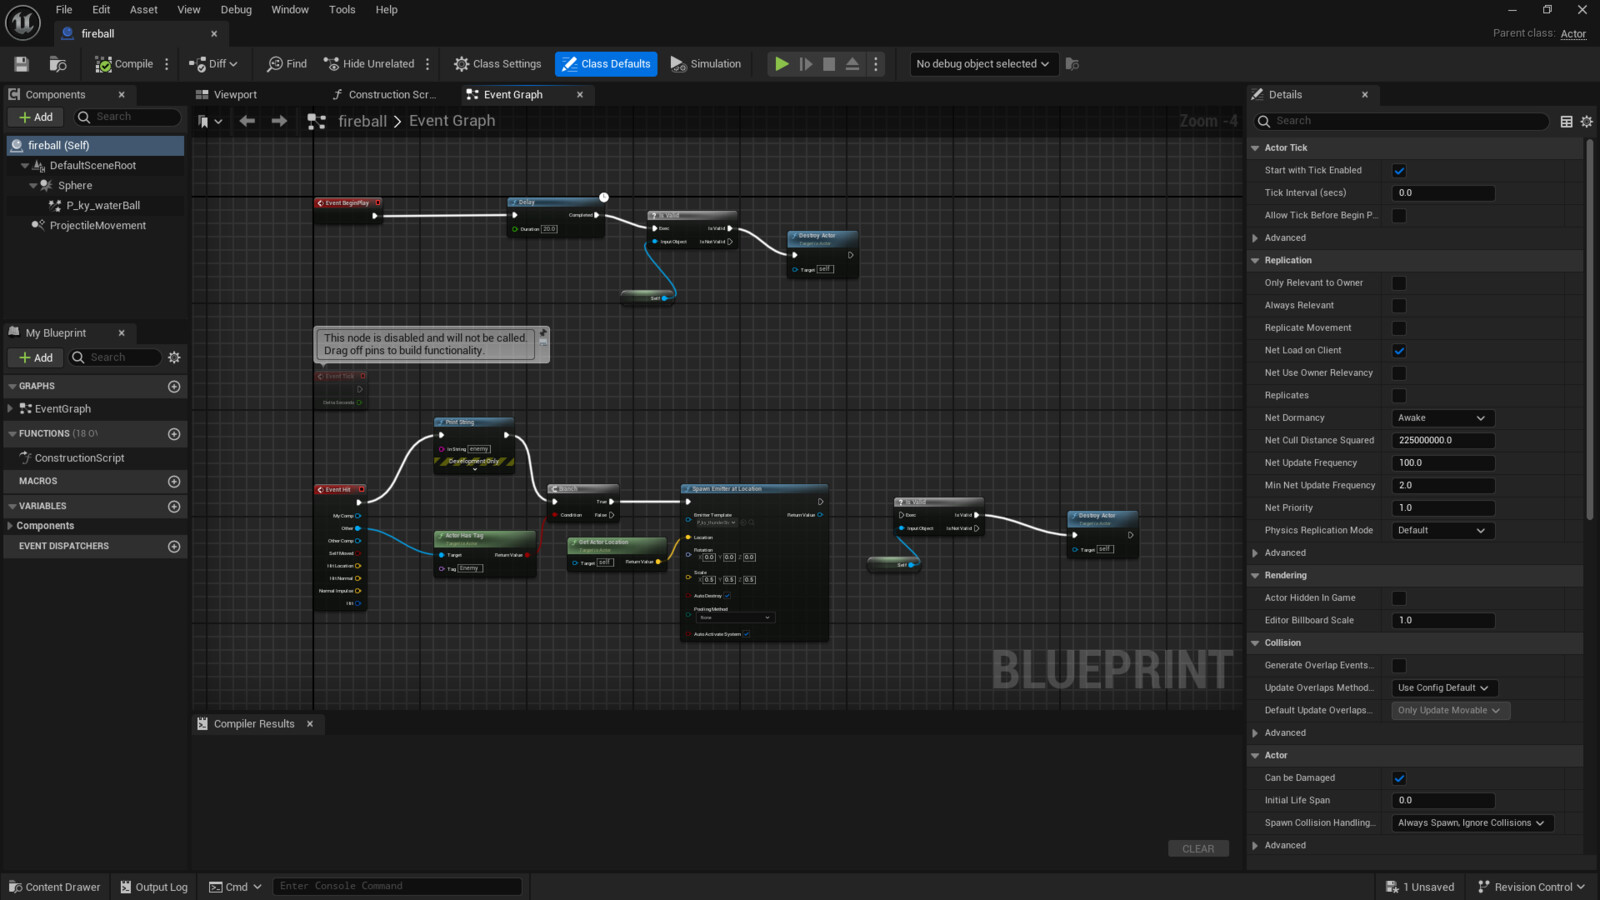Enable Always Relevant checkbox

coord(1399,306)
